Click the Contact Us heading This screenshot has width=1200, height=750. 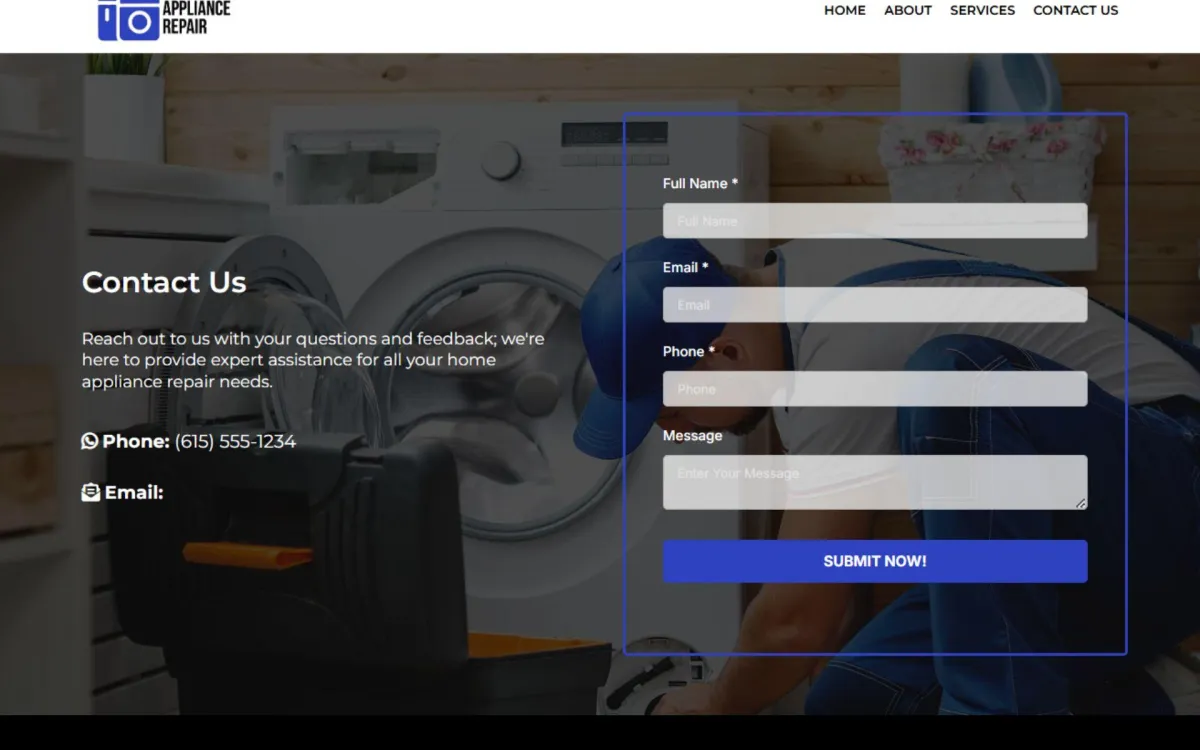click(x=164, y=282)
